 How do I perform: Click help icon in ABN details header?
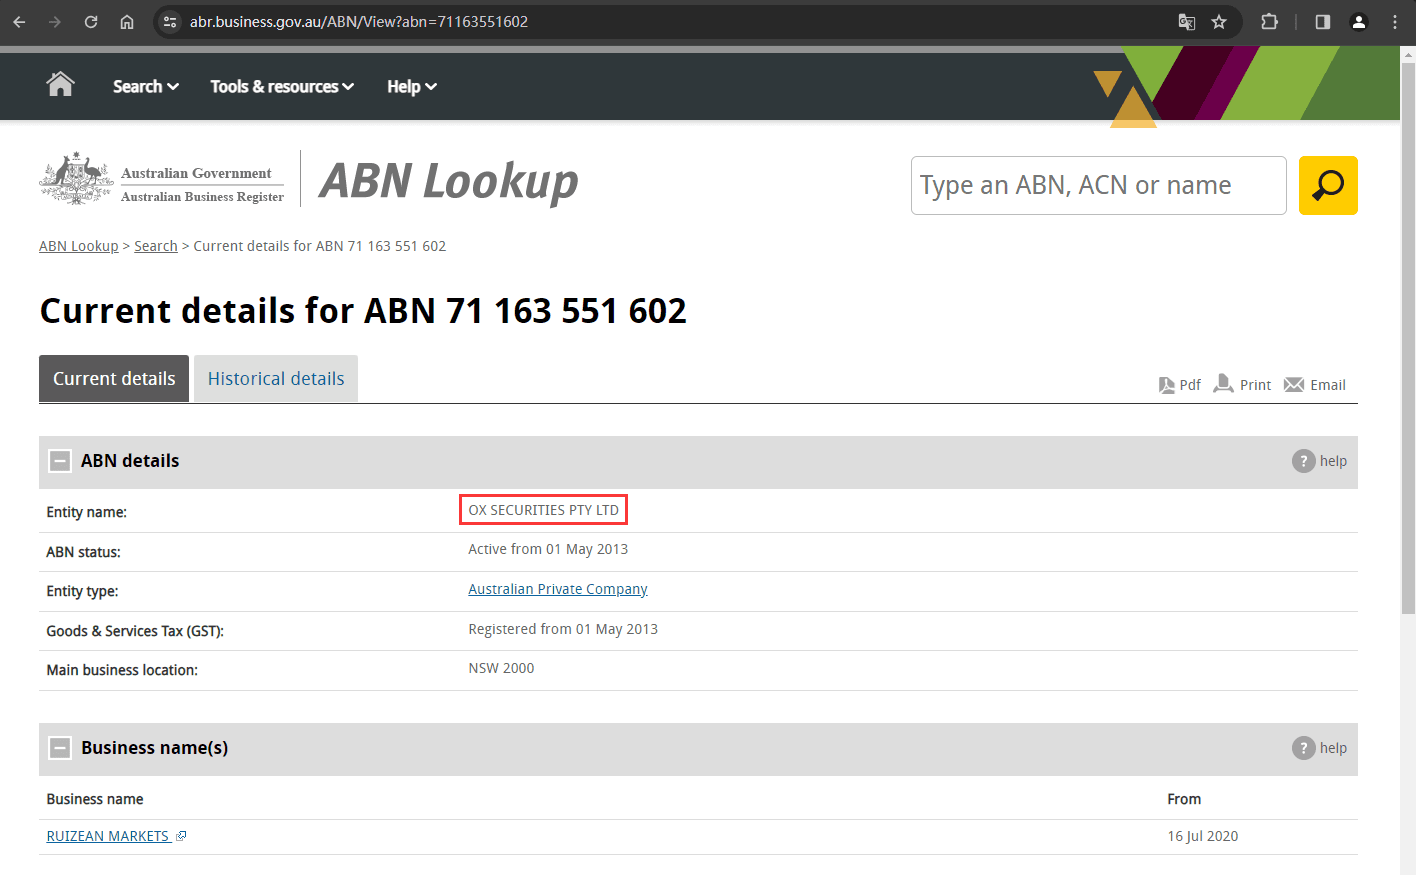[1303, 461]
